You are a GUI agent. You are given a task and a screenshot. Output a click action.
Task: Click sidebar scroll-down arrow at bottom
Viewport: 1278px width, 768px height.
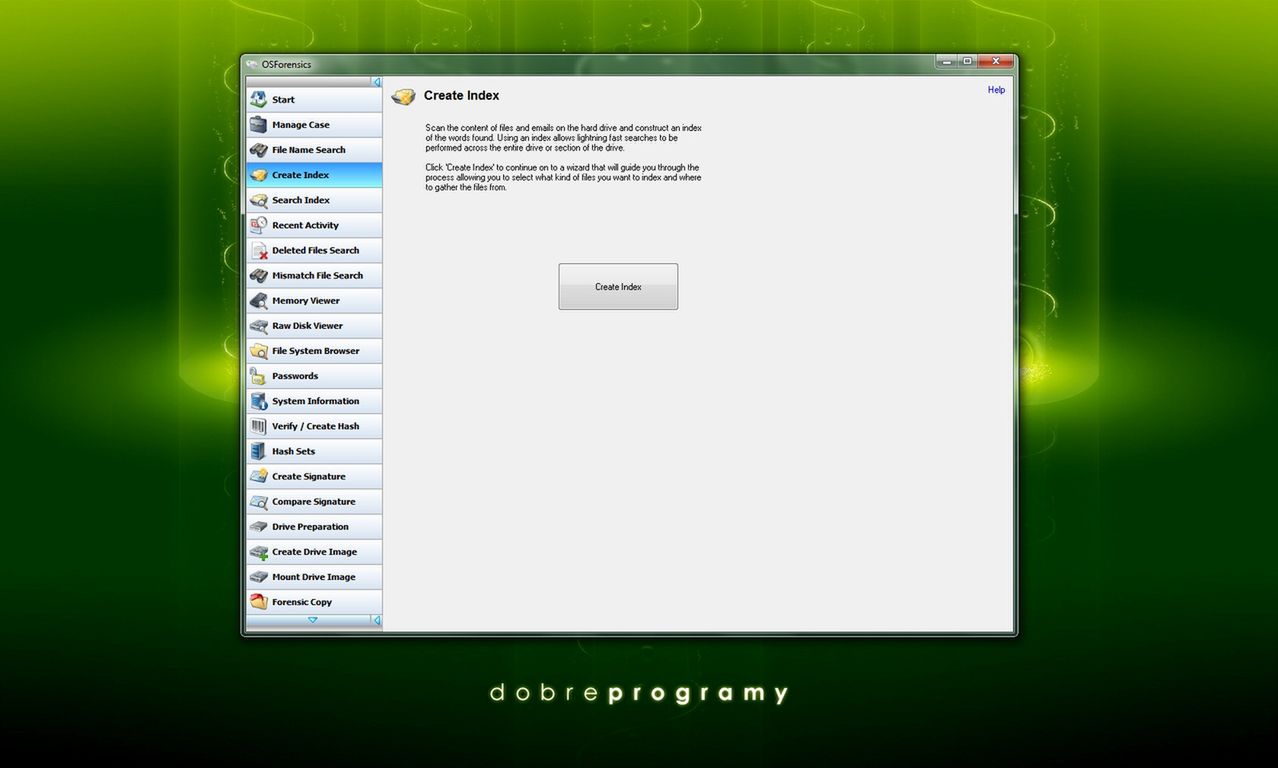click(312, 621)
